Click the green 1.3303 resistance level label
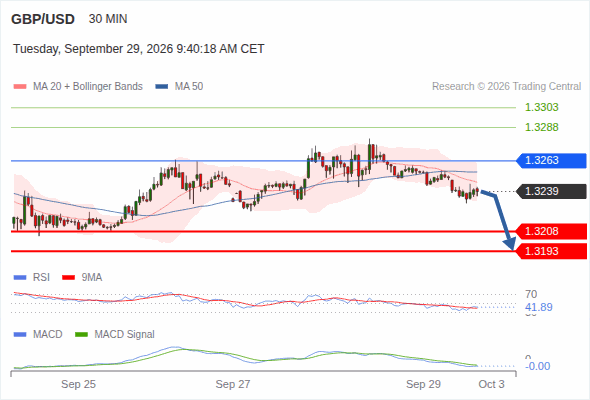The image size is (590, 400). 541,107
